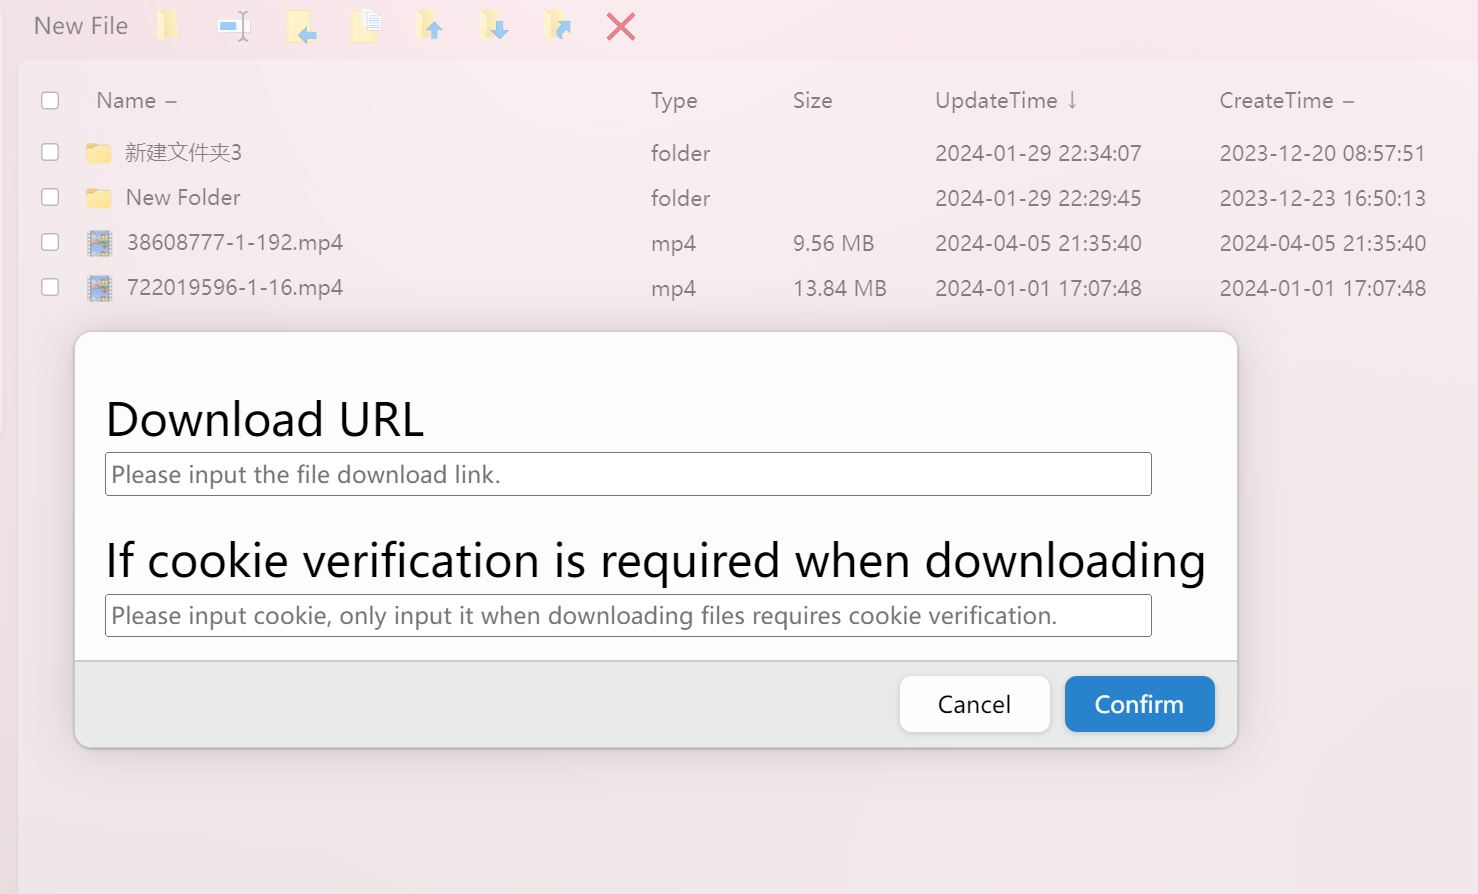Click the New Folder toolbar icon
The height and width of the screenshot is (894, 1478).
[x=167, y=26]
